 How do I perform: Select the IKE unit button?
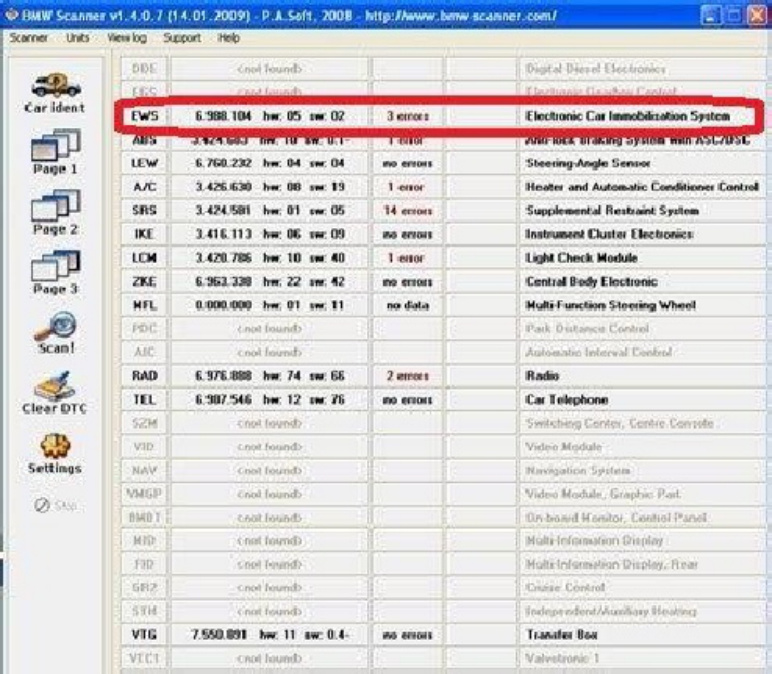pyautogui.click(x=144, y=234)
